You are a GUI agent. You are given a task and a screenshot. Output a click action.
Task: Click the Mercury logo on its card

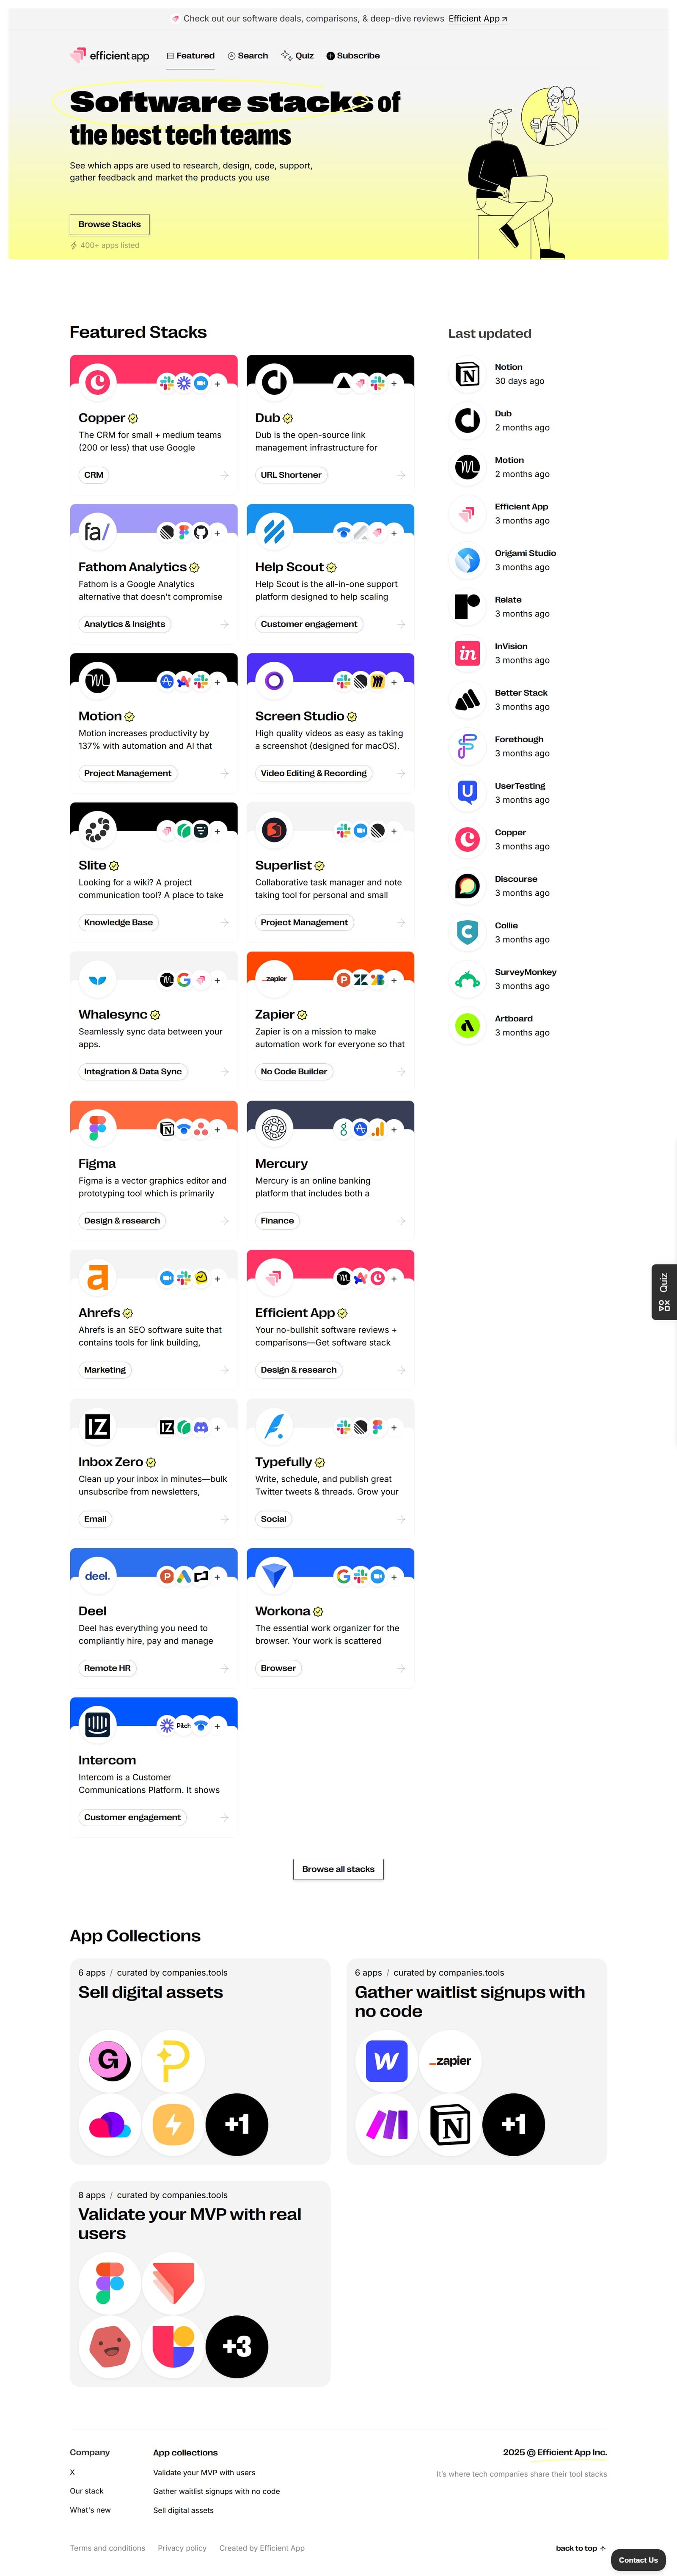274,1127
